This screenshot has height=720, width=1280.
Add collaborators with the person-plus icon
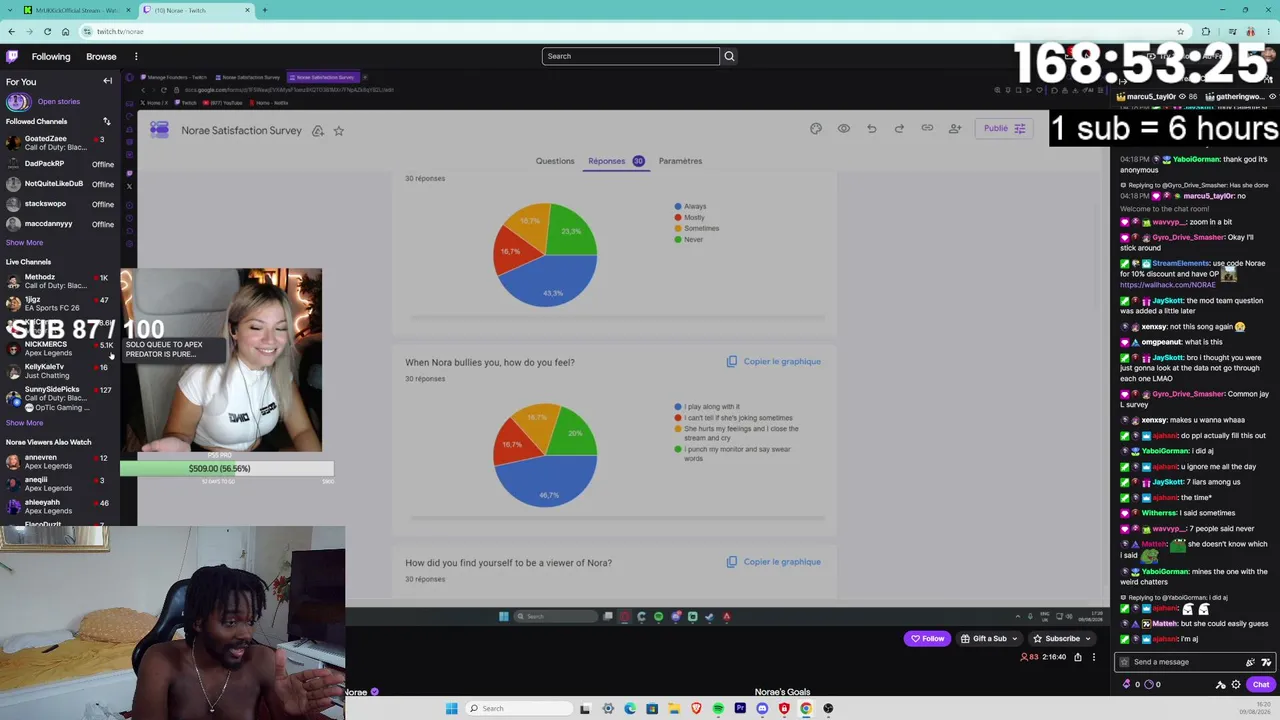(x=955, y=128)
